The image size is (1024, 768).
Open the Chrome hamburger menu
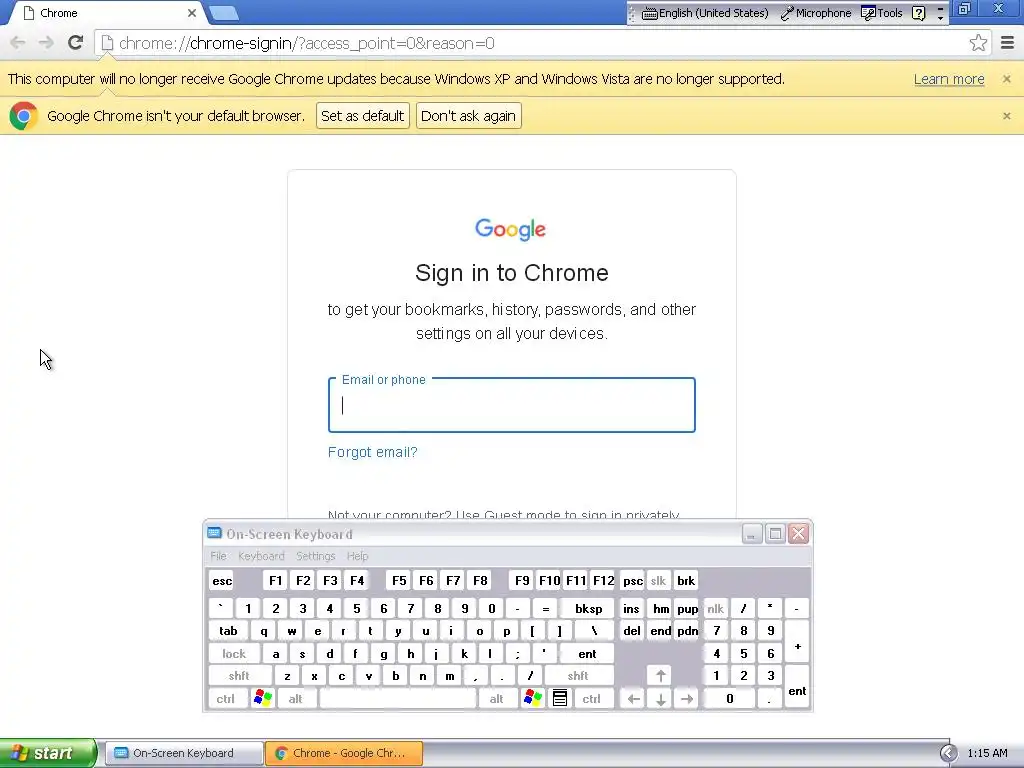tap(1007, 43)
